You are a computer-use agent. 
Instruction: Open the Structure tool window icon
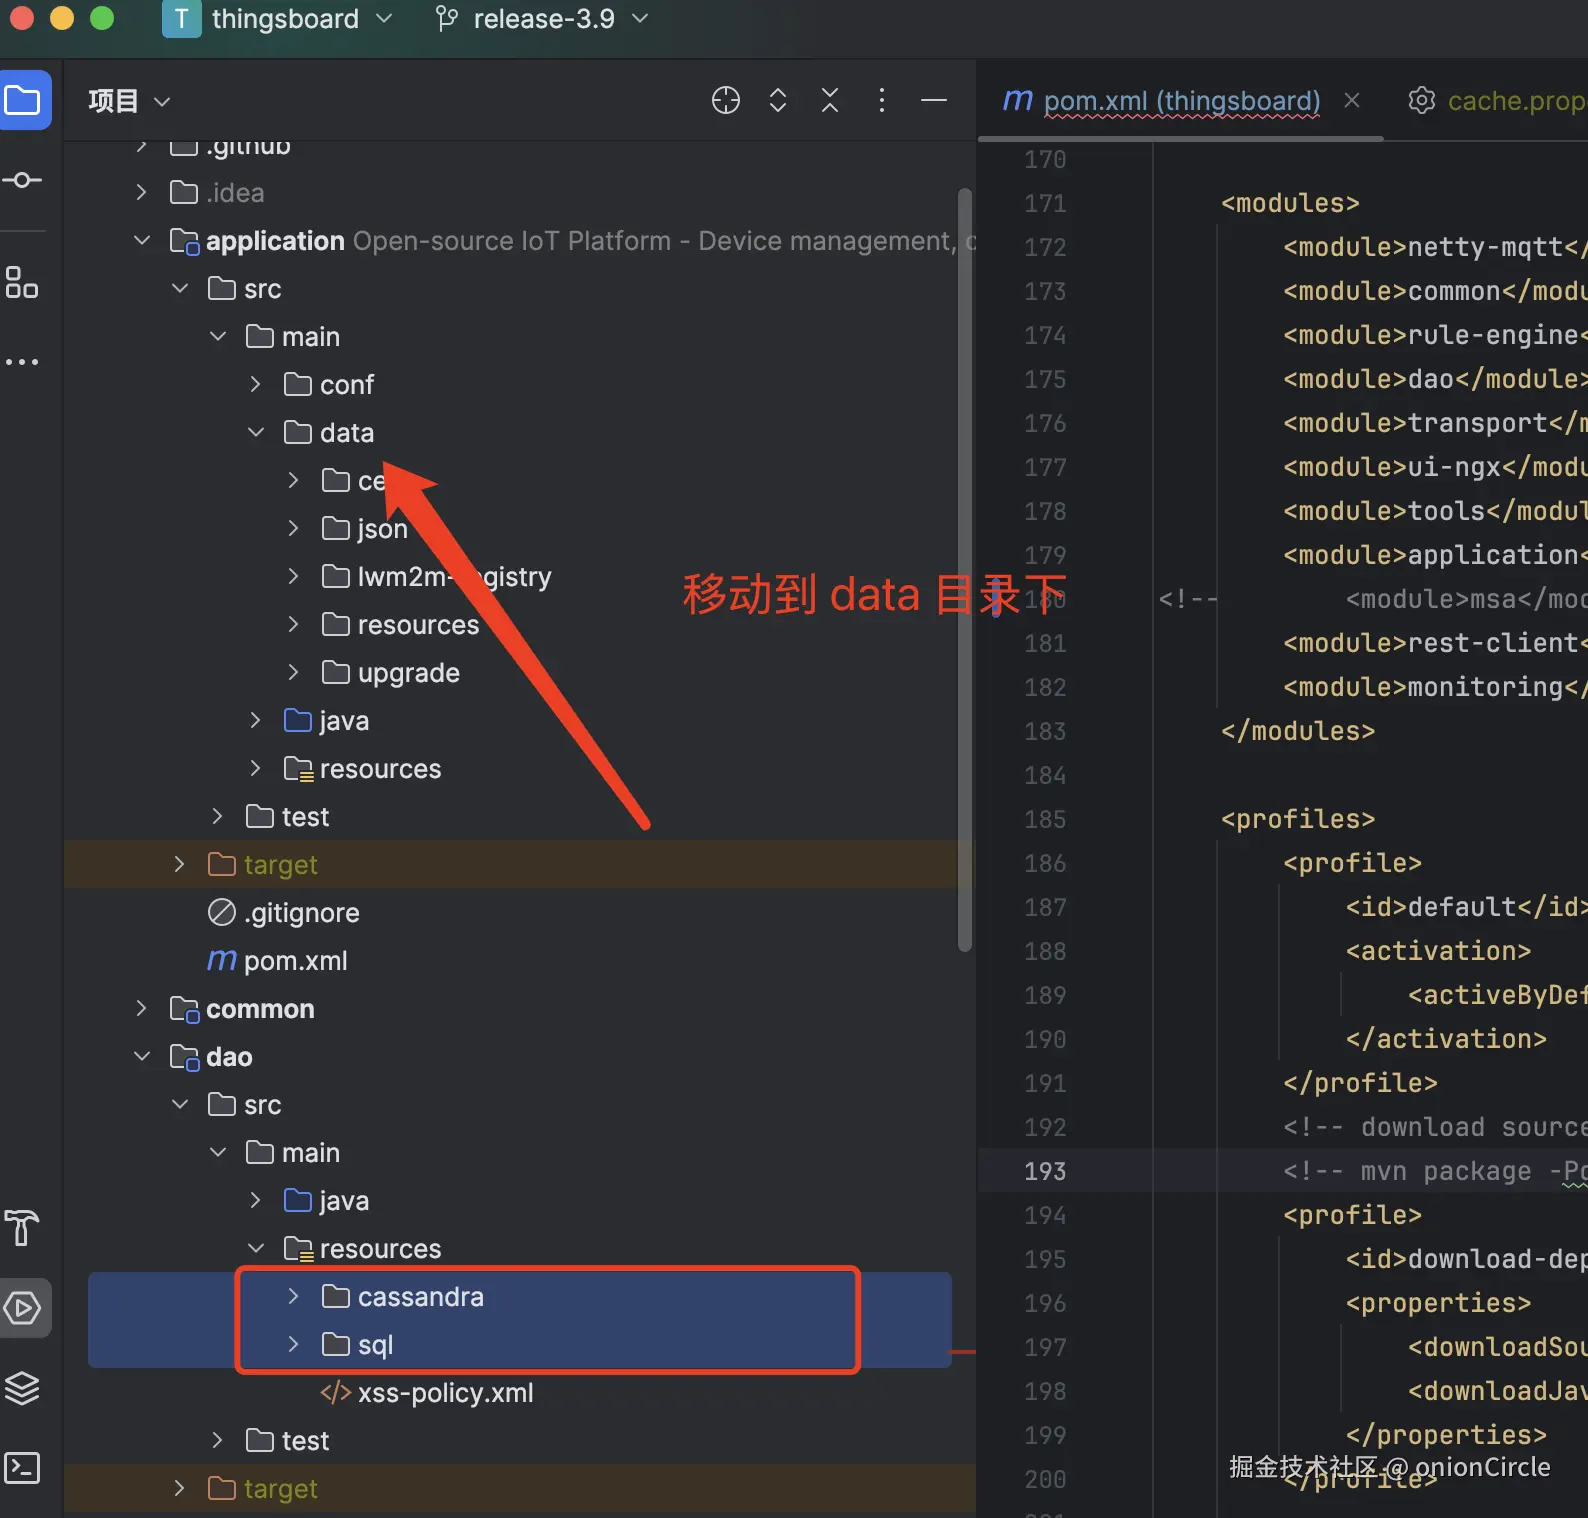tap(22, 282)
